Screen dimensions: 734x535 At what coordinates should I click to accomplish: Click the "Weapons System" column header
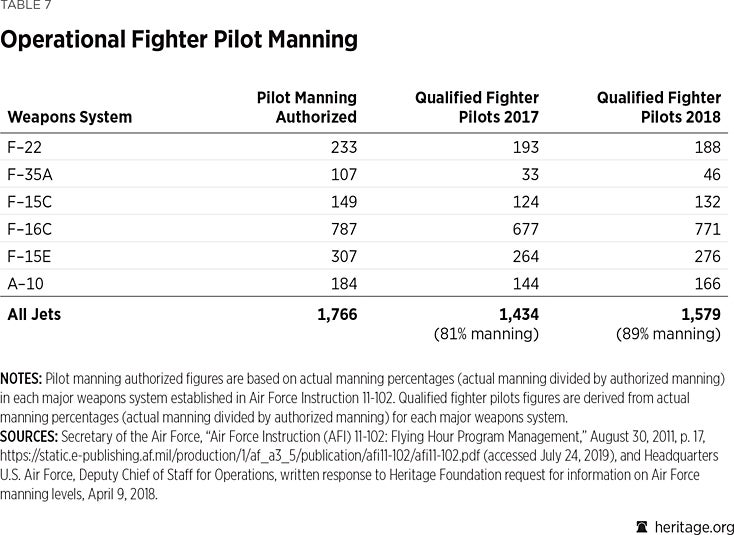click(70, 117)
